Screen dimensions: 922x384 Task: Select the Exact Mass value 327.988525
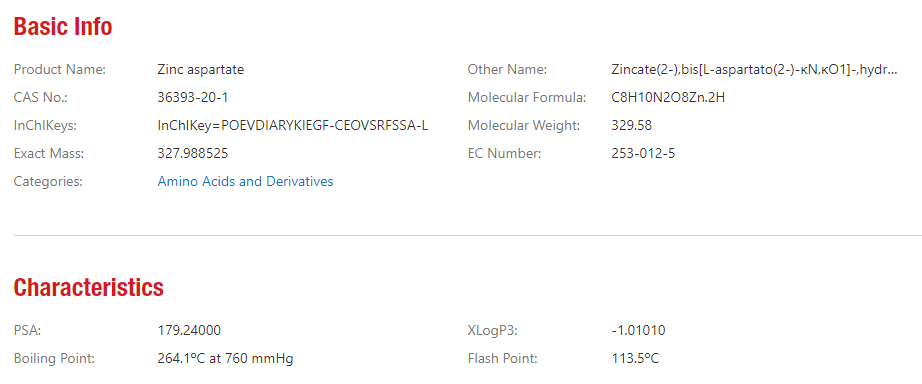[x=193, y=154]
